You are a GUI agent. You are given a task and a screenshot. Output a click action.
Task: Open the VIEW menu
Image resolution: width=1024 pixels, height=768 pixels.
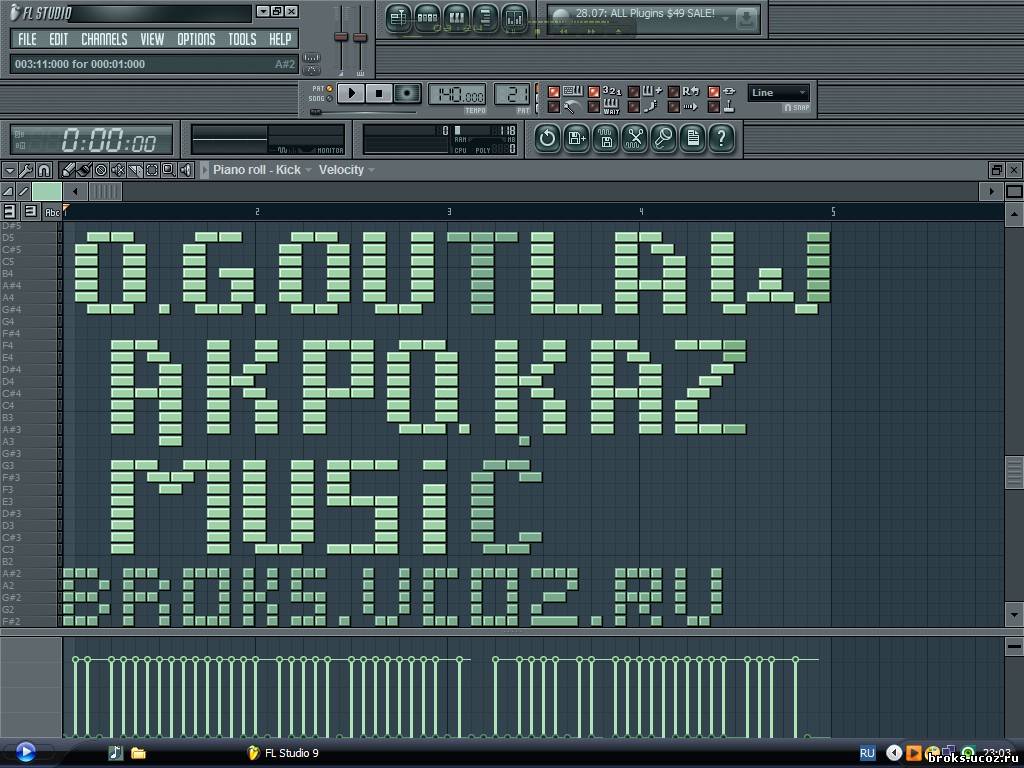152,40
